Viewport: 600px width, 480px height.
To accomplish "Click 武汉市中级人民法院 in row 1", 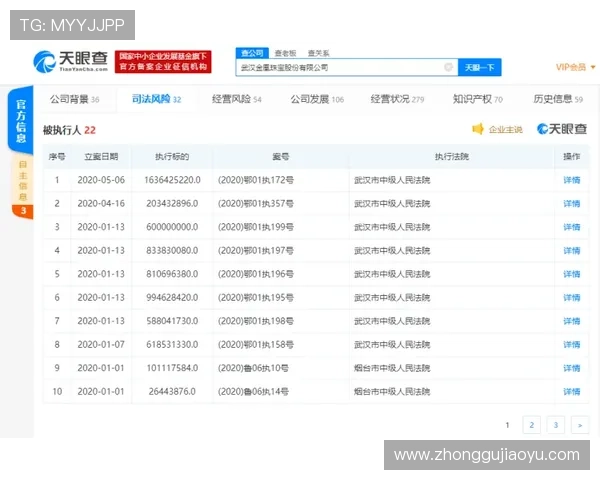I will click(x=392, y=180).
